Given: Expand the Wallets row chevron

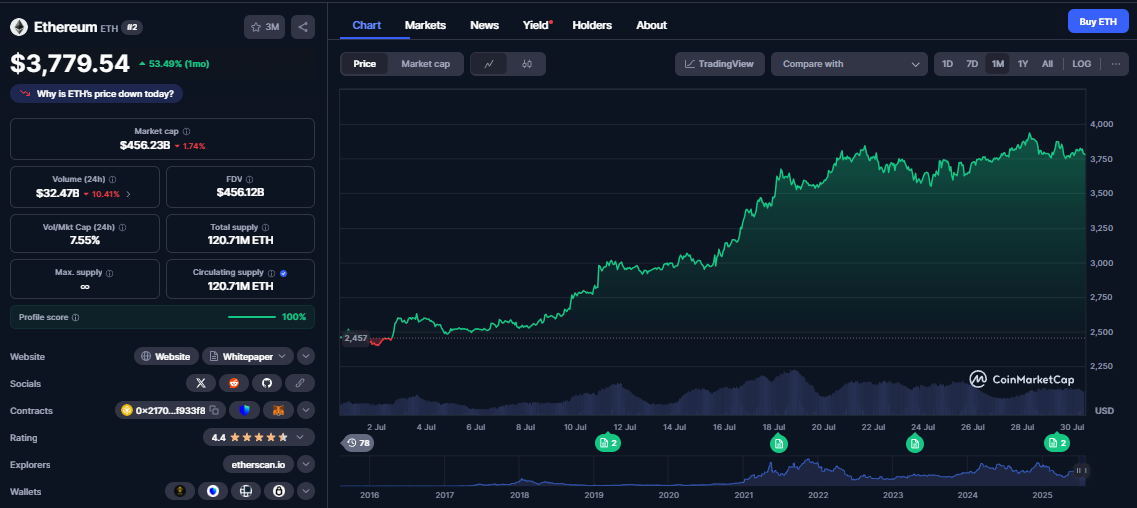Looking at the screenshot, I should [x=306, y=491].
